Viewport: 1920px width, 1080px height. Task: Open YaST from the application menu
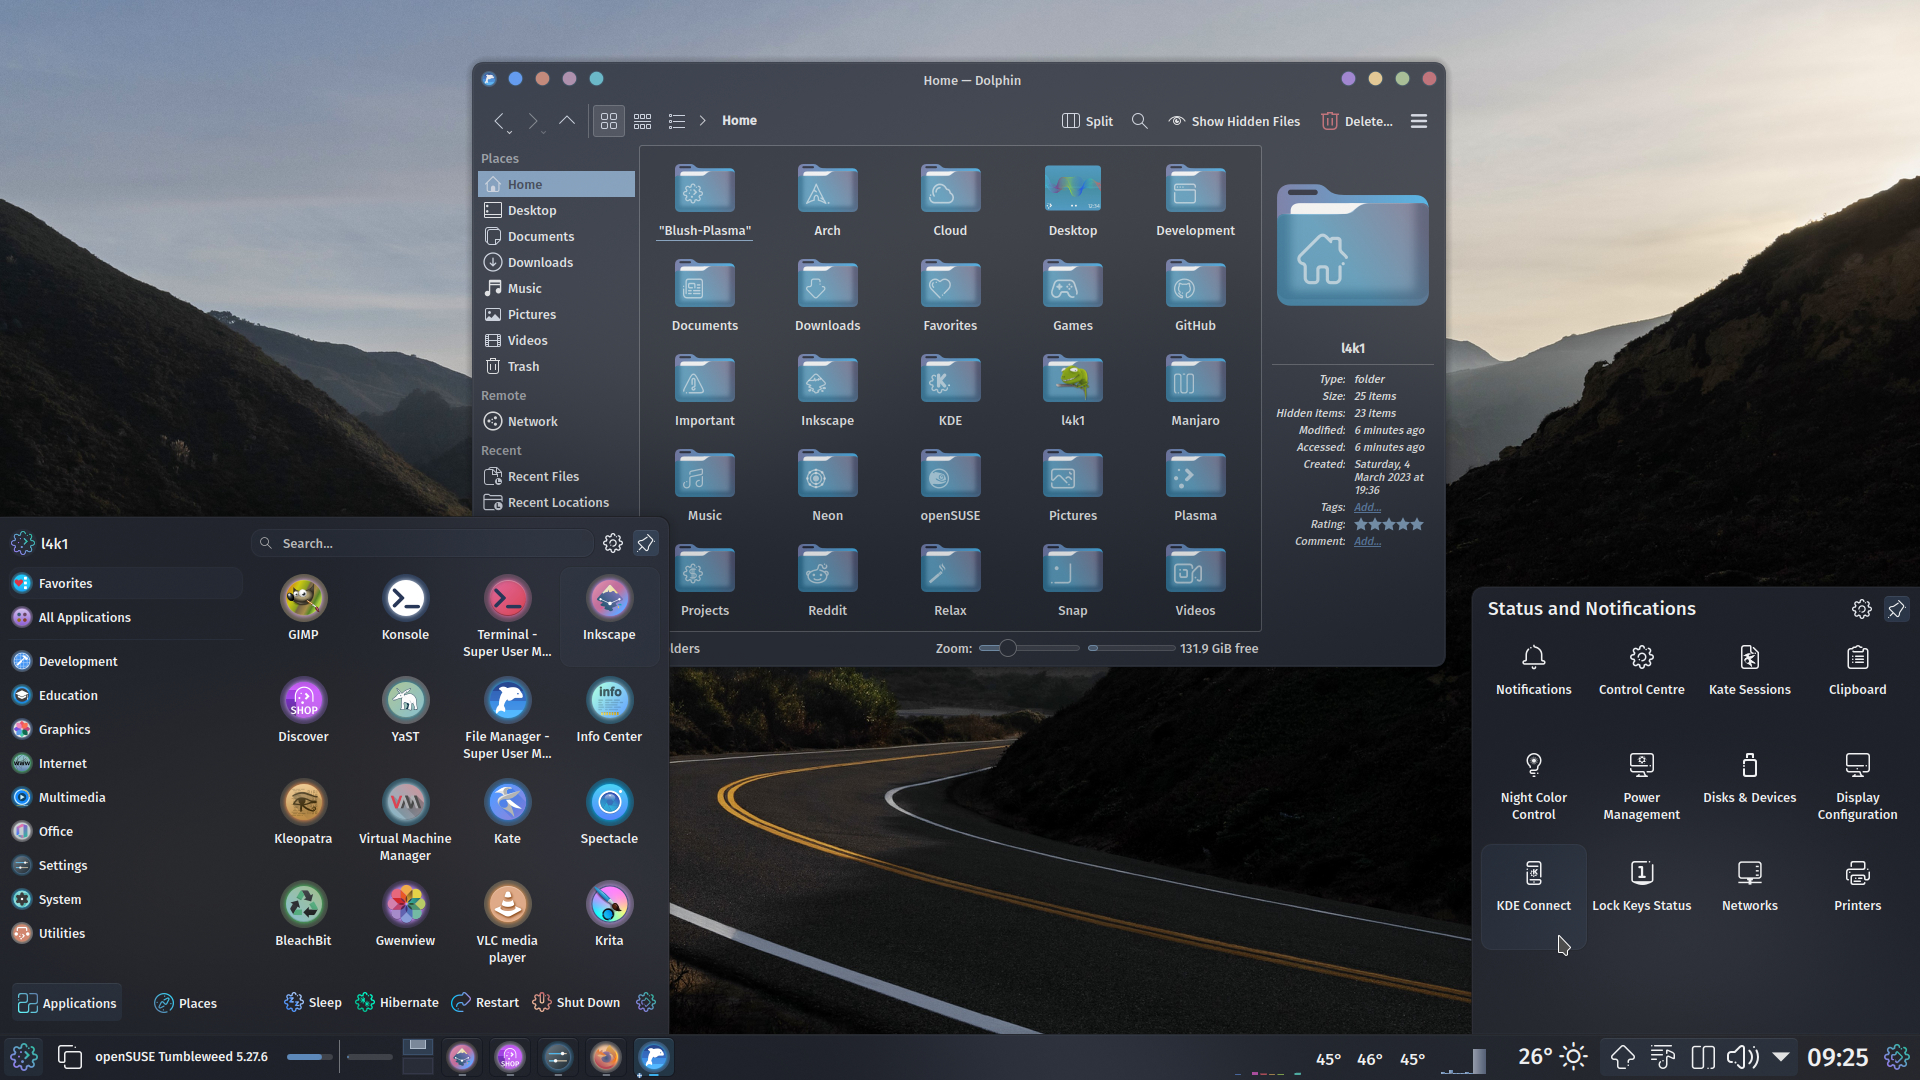pos(405,711)
